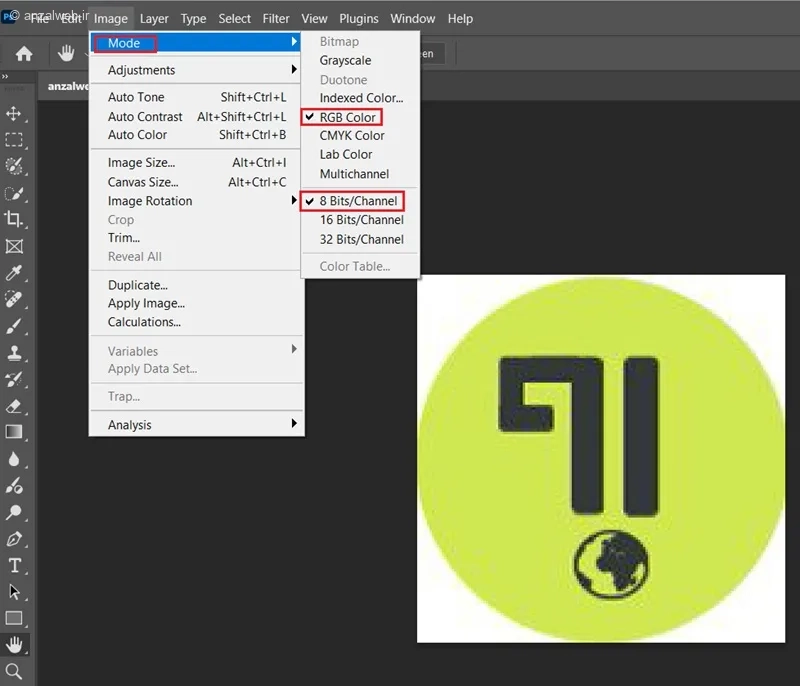The width and height of the screenshot is (800, 686).
Task: Select the Zoom-like magnifier in toolbar middle
Action: pyautogui.click(x=14, y=512)
